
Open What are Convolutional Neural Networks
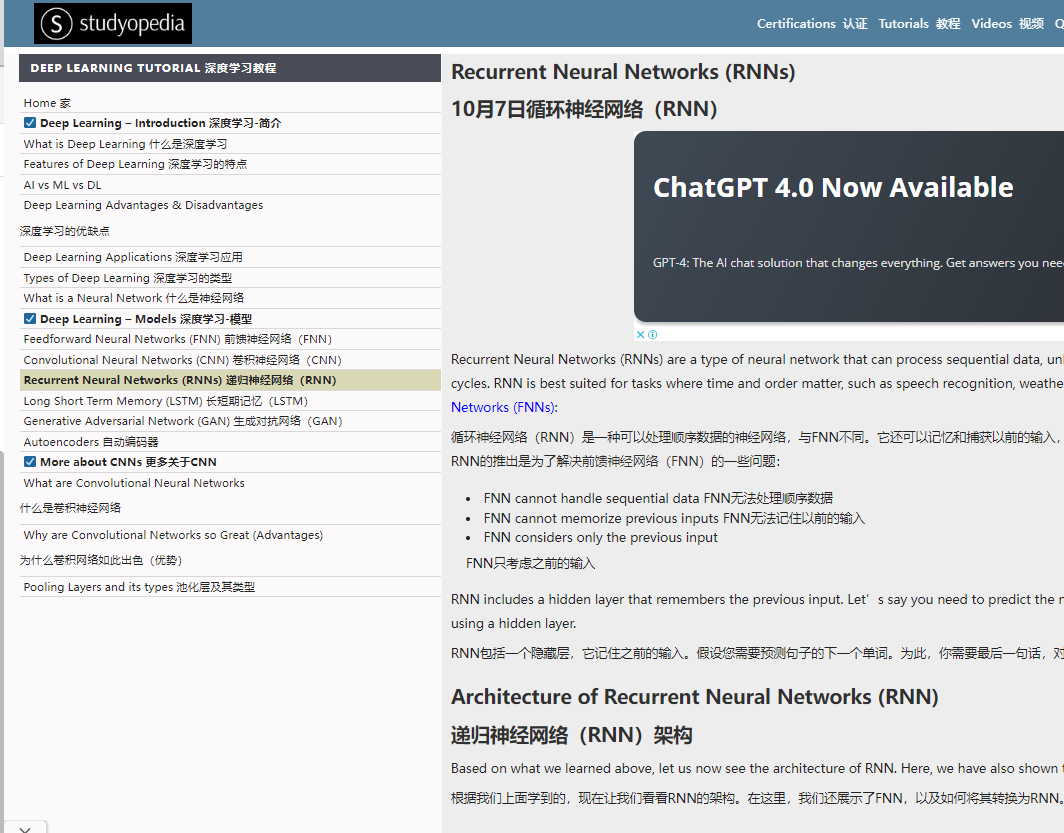134,483
